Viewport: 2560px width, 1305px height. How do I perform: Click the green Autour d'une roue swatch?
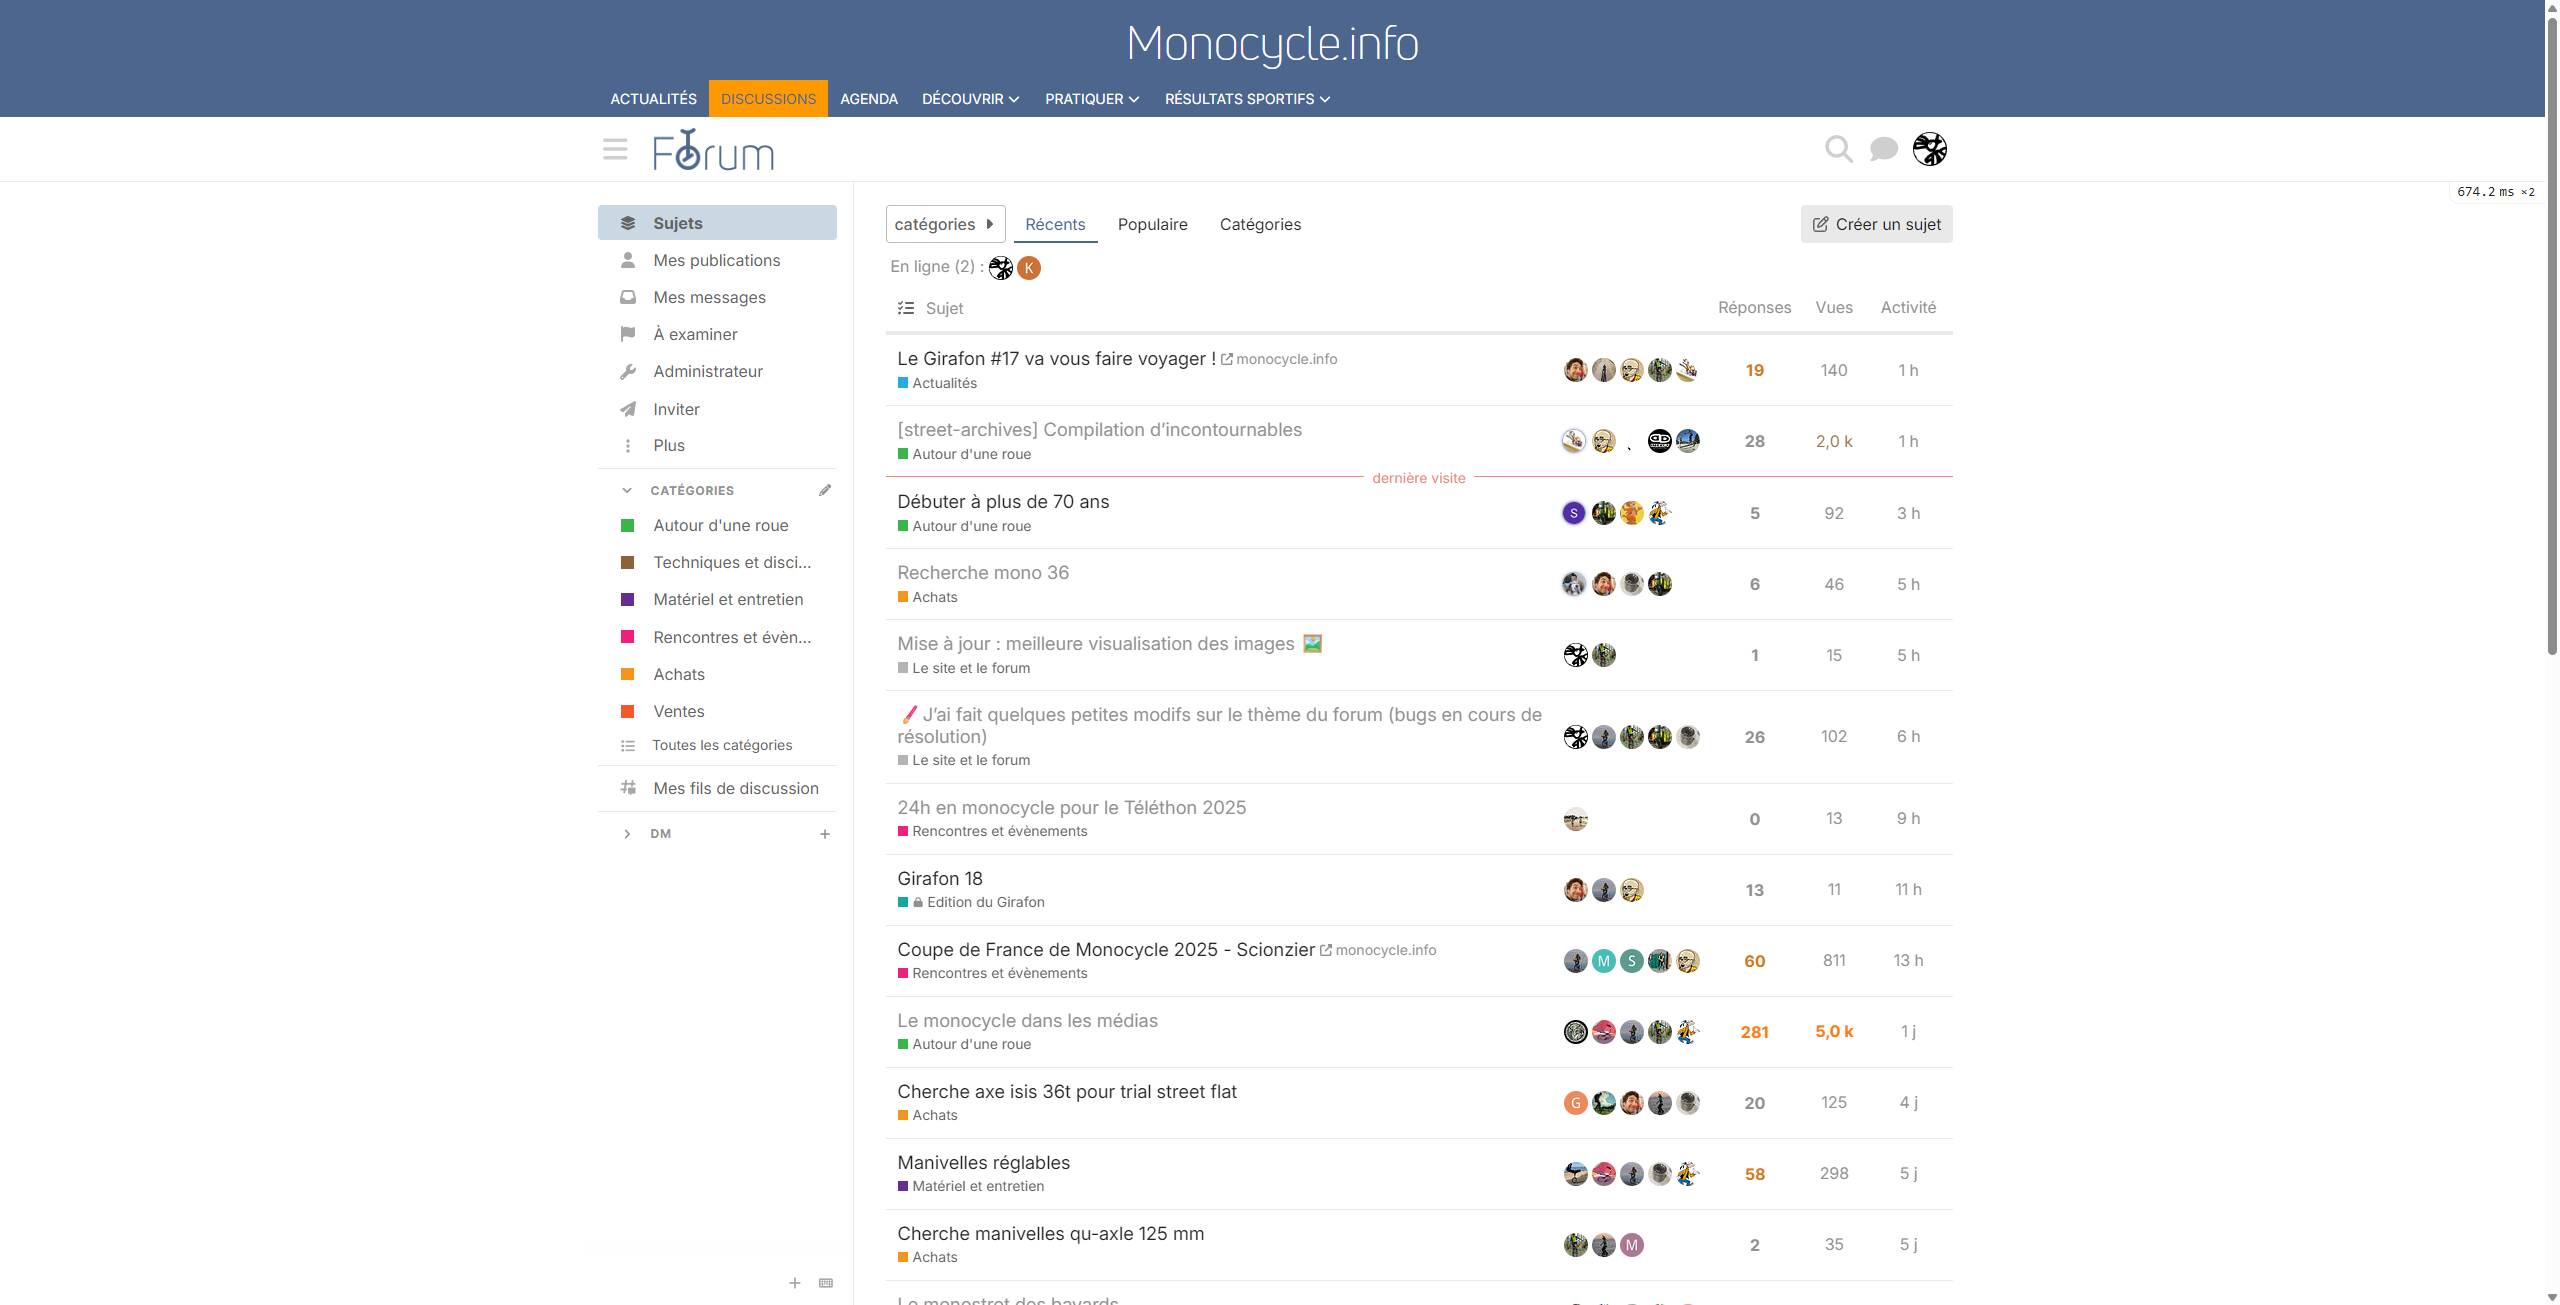click(628, 526)
